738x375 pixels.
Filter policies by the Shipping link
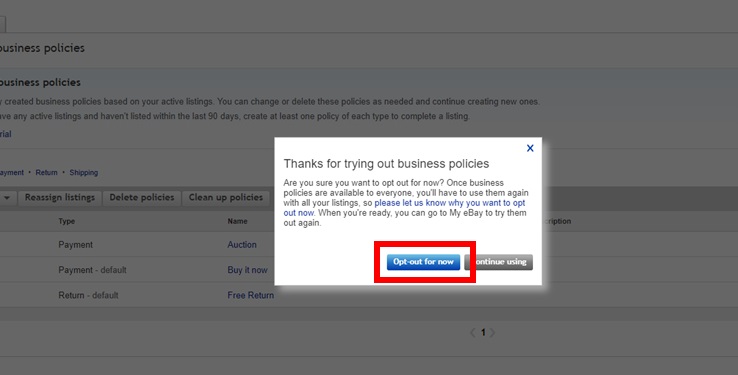[83, 173]
